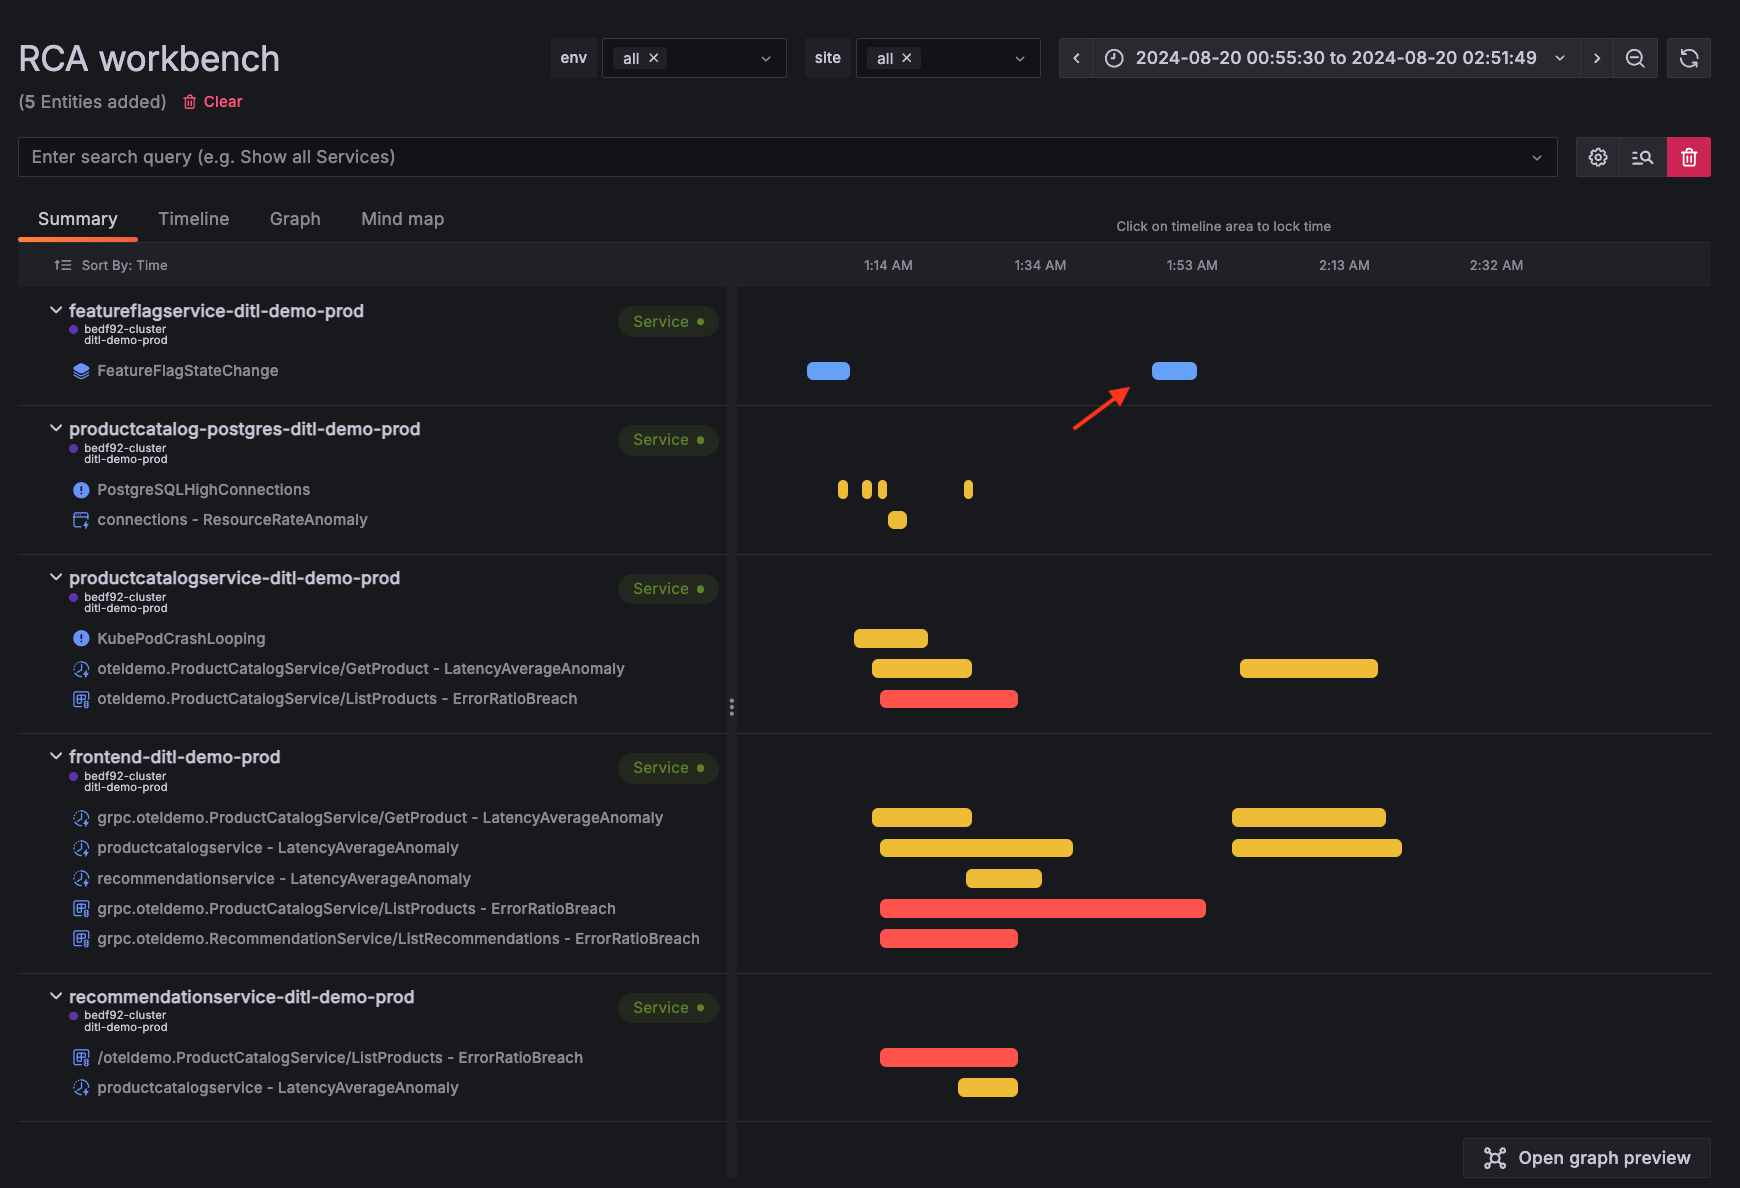Click the query inspector search icon

coord(1643,157)
